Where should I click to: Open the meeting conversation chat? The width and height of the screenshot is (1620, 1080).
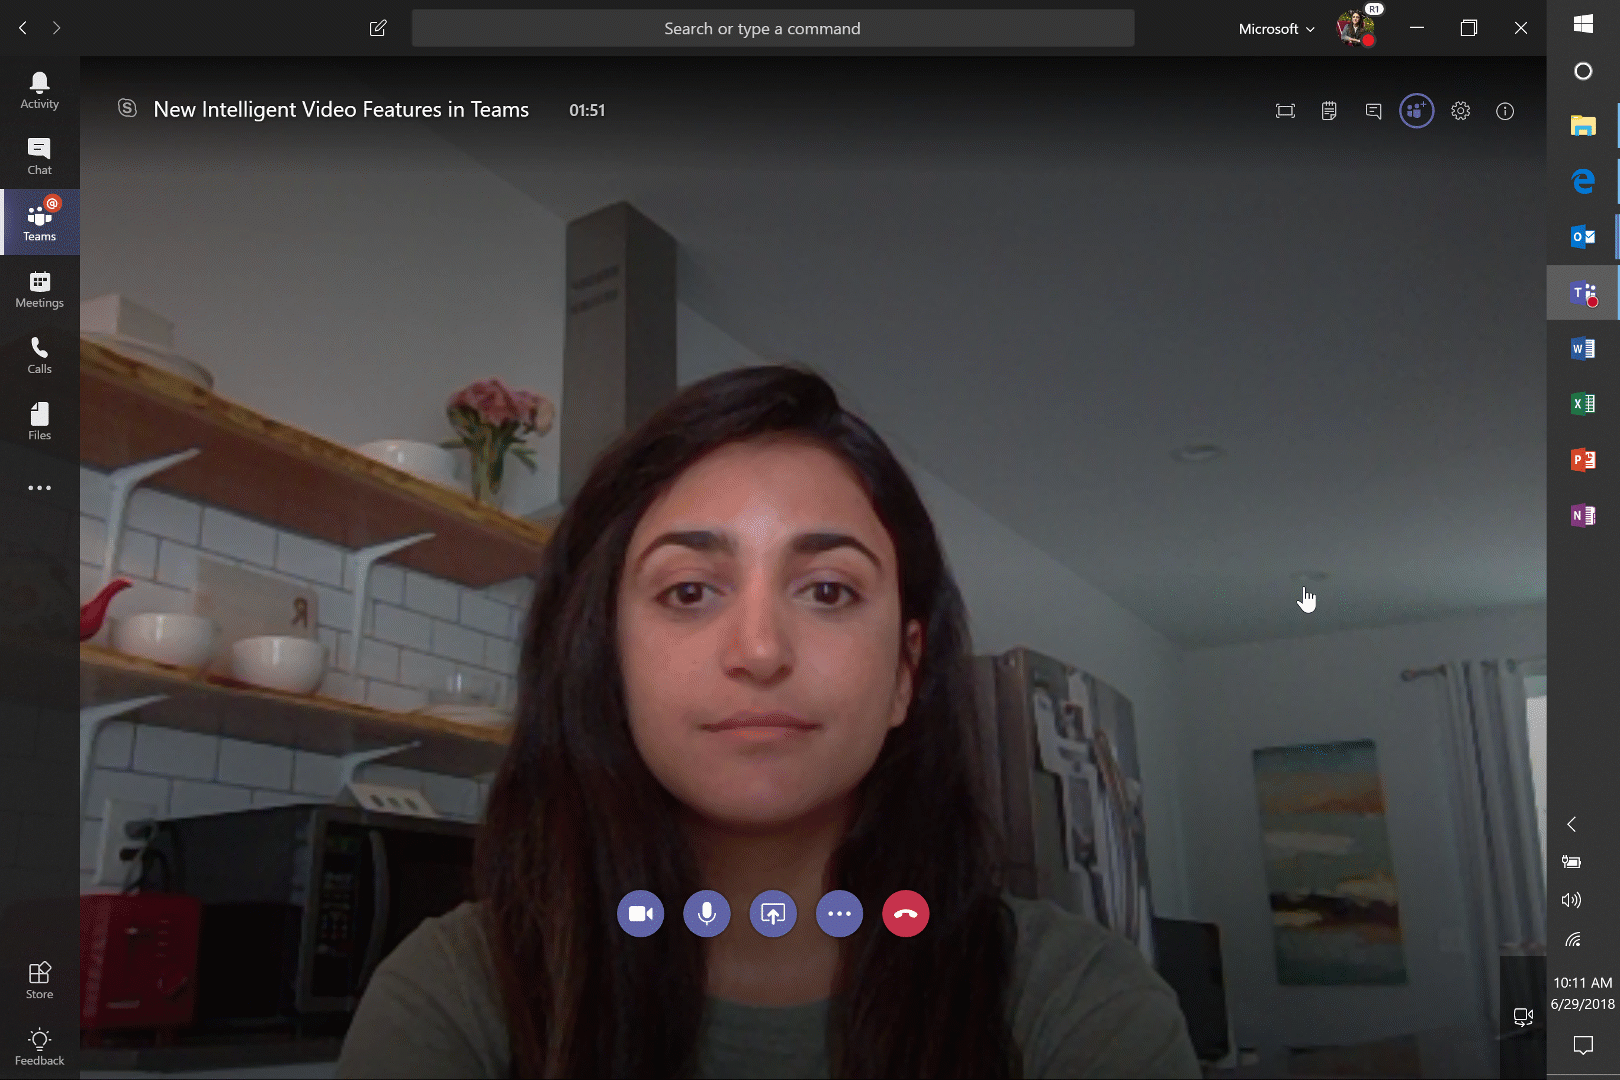[1373, 111]
